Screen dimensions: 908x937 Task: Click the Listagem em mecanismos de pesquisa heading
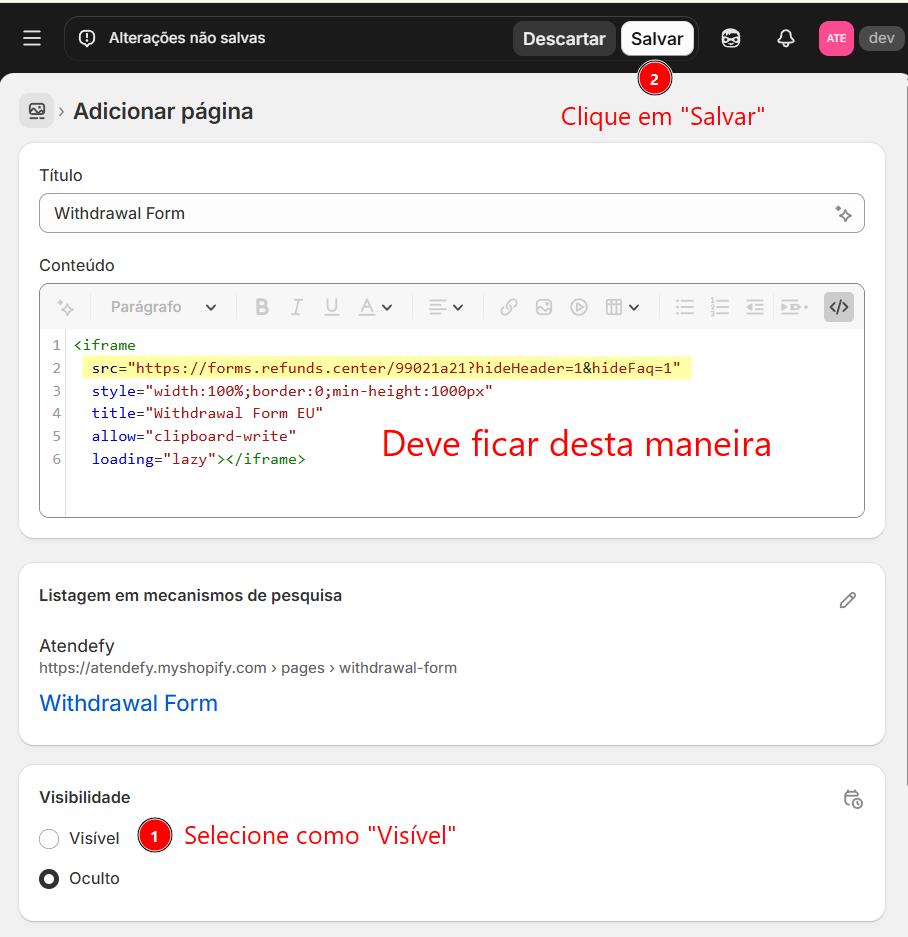click(191, 595)
